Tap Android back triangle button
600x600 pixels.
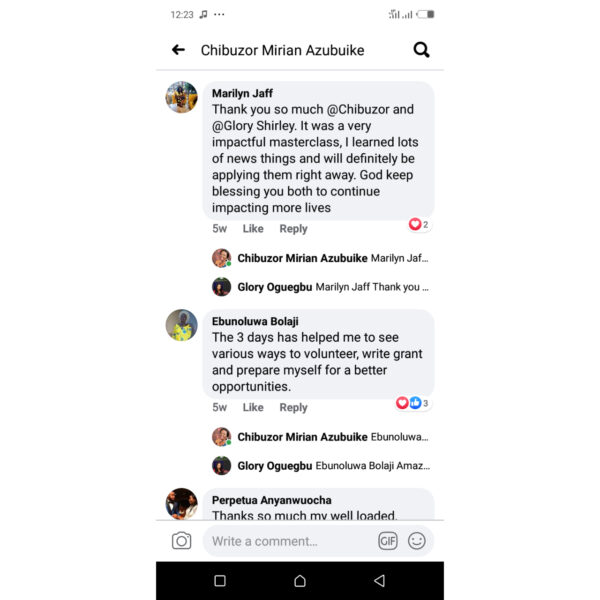379,580
